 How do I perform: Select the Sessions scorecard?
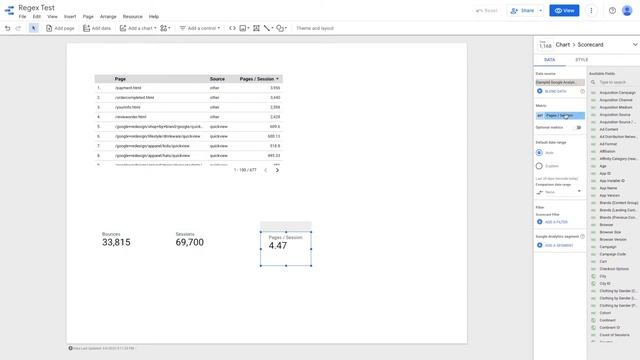point(190,240)
